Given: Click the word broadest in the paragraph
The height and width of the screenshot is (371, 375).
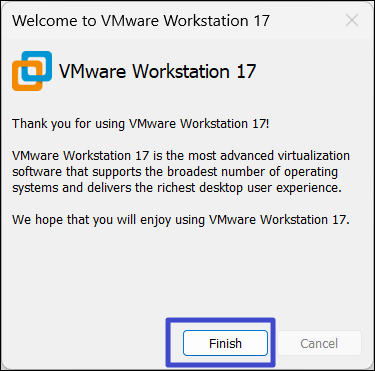Looking at the screenshot, I should pos(192,172).
